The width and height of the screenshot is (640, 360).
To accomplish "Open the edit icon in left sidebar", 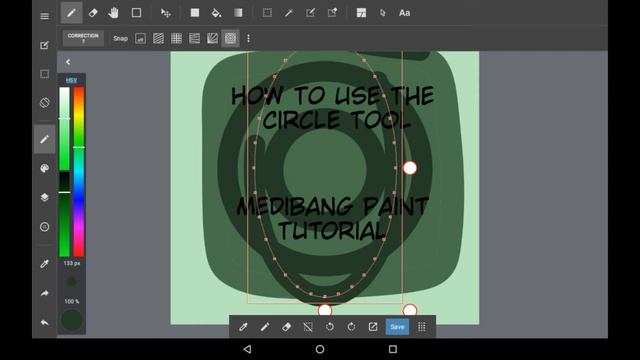I will pyautogui.click(x=44, y=45).
